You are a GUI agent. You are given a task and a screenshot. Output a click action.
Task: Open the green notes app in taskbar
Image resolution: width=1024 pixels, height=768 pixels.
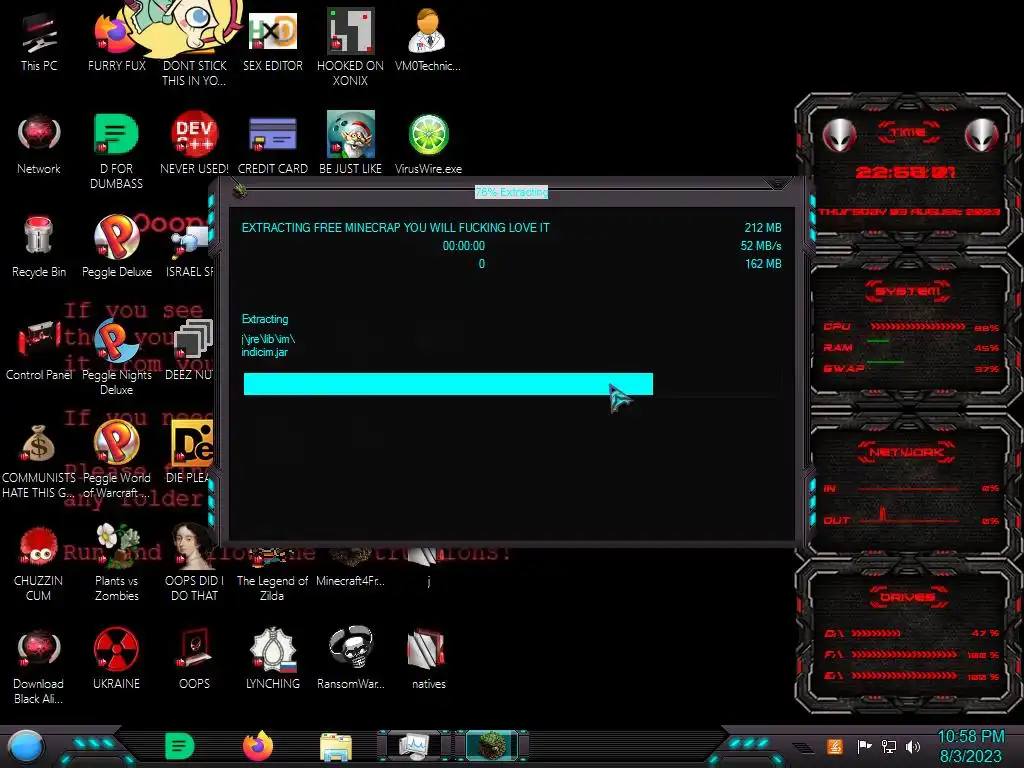tap(180, 746)
